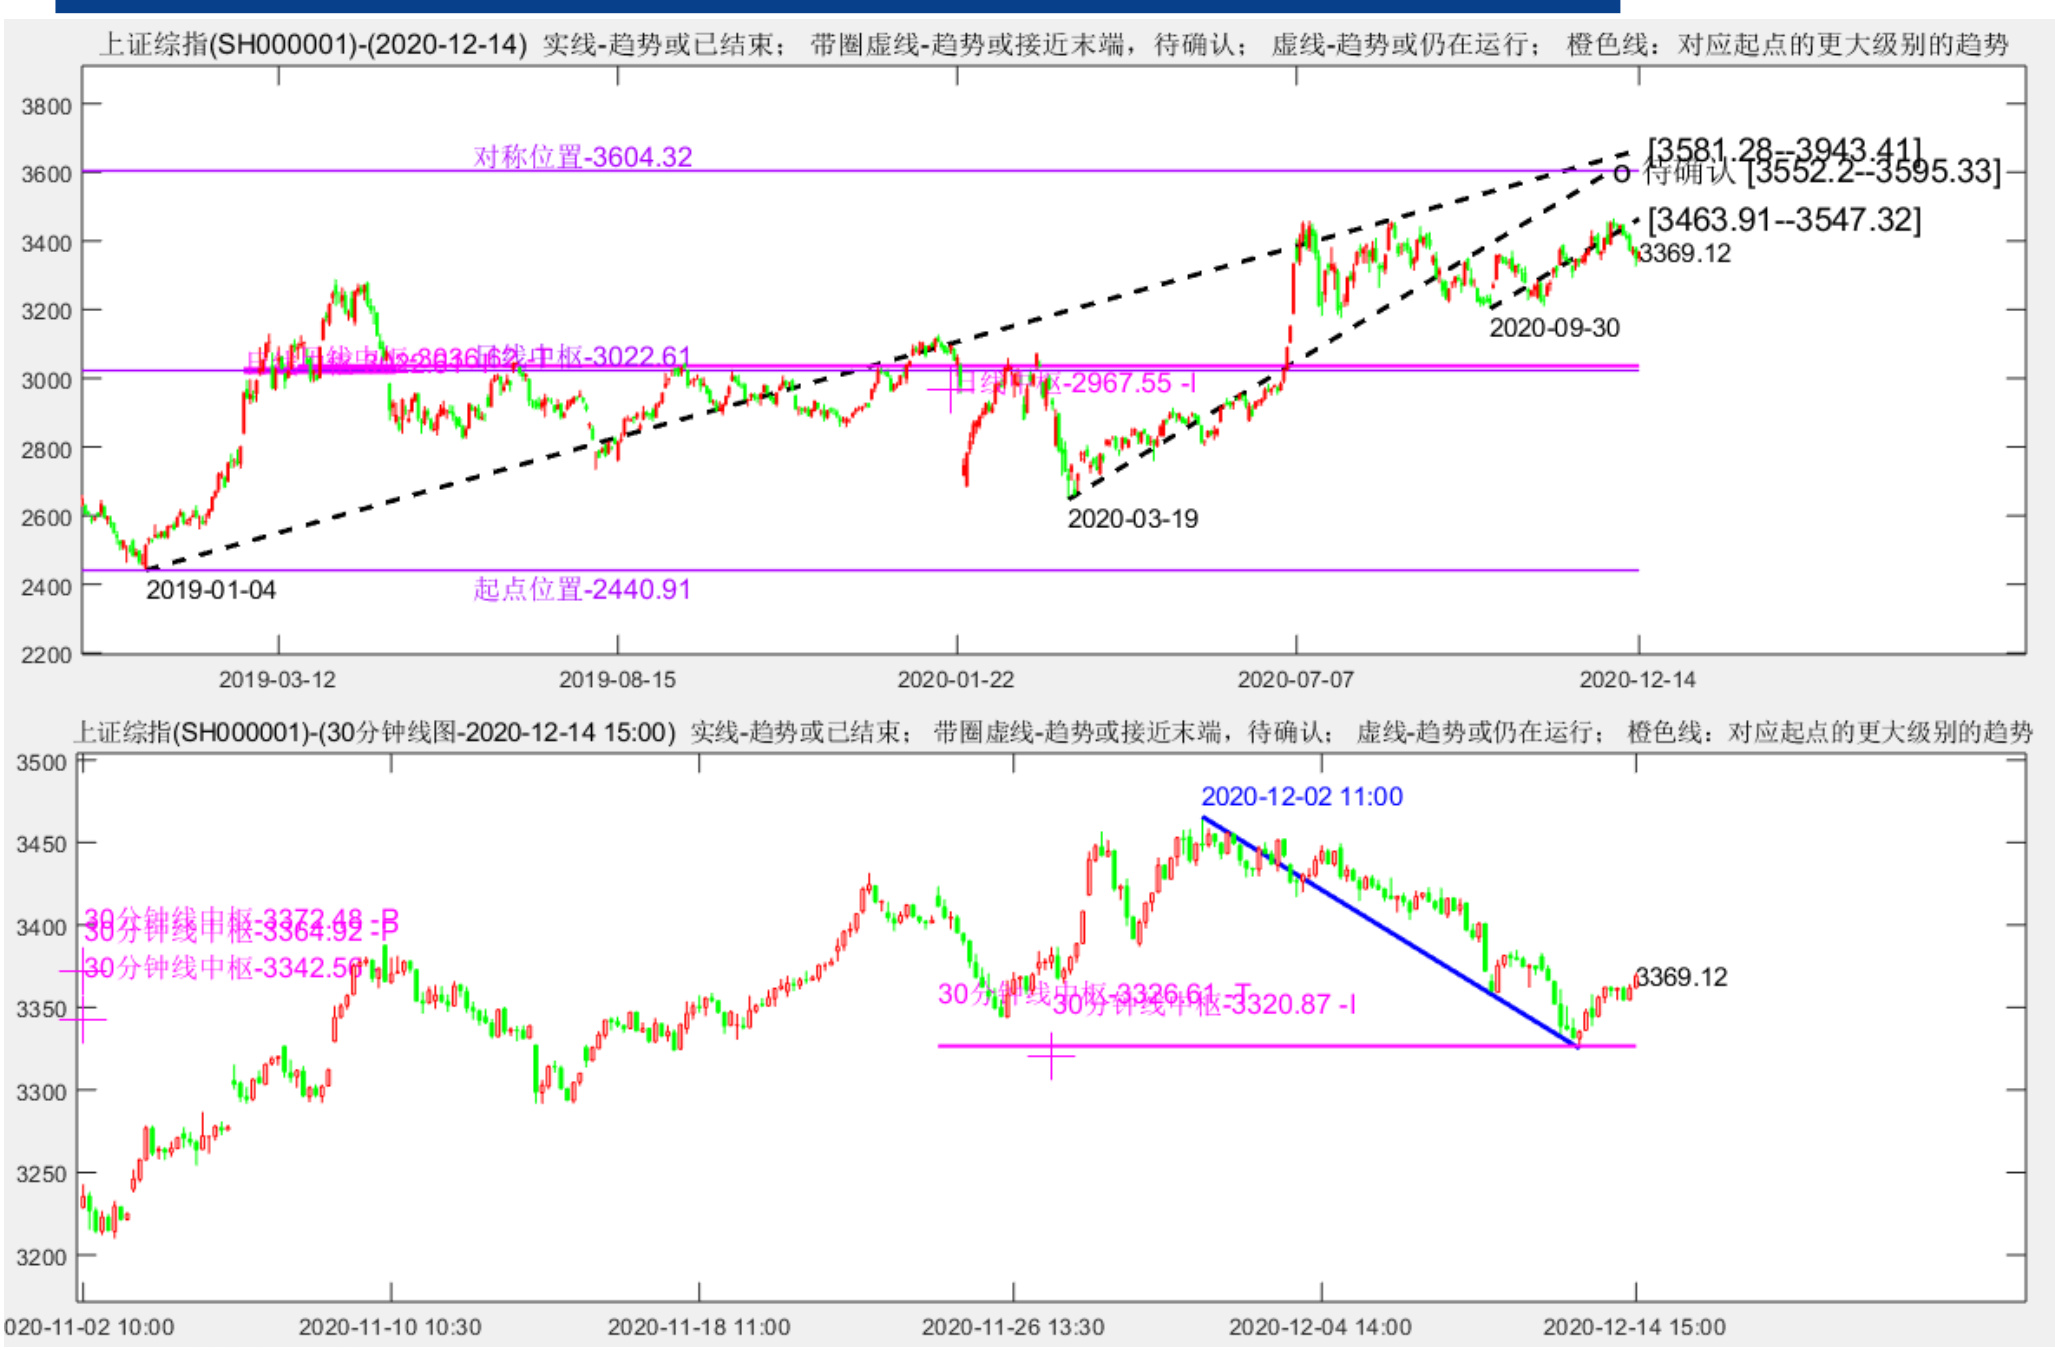Viewport: 2055px width, 1350px height.
Task: Select the 2020-03-19 low point annotation
Action: click(1132, 519)
